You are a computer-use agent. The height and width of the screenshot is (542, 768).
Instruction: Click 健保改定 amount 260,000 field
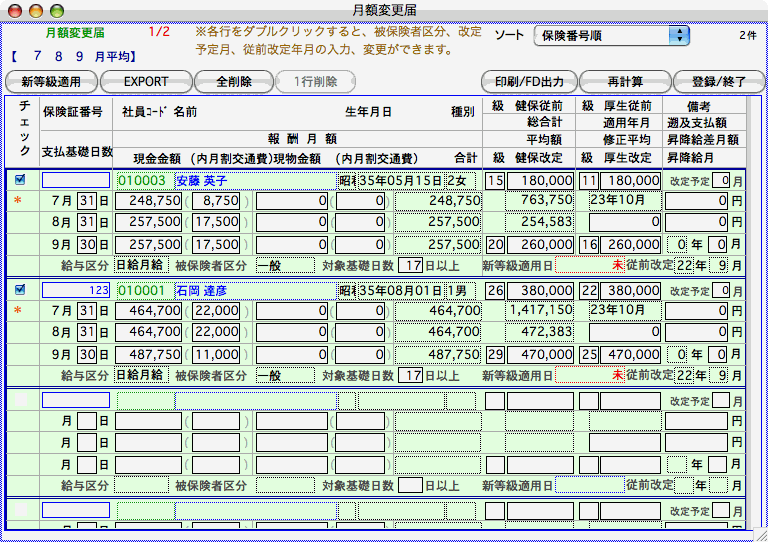click(x=540, y=245)
